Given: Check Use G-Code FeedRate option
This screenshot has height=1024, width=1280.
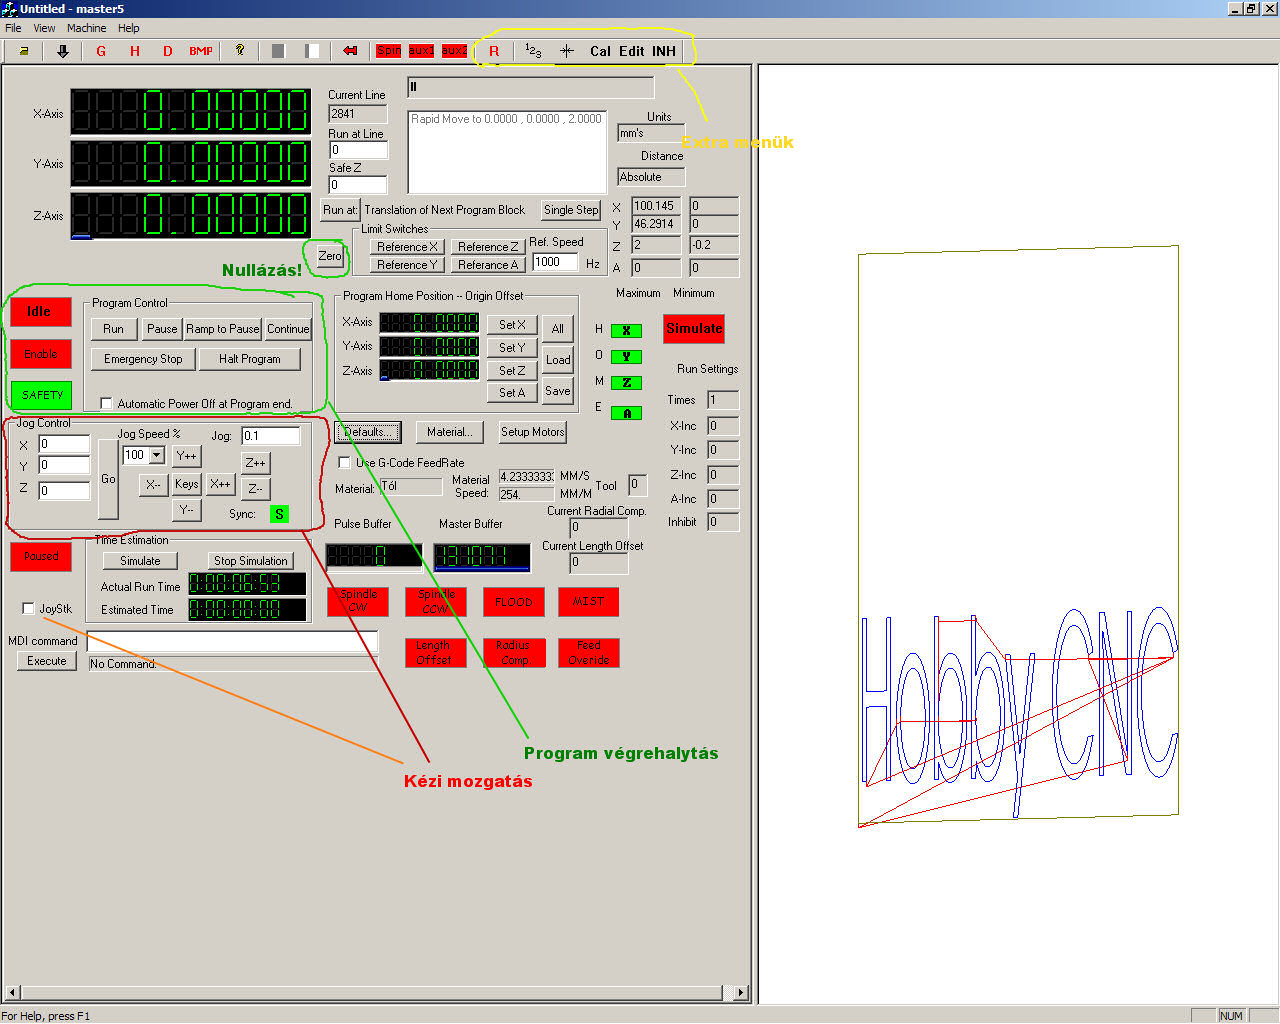Looking at the screenshot, I should (344, 463).
